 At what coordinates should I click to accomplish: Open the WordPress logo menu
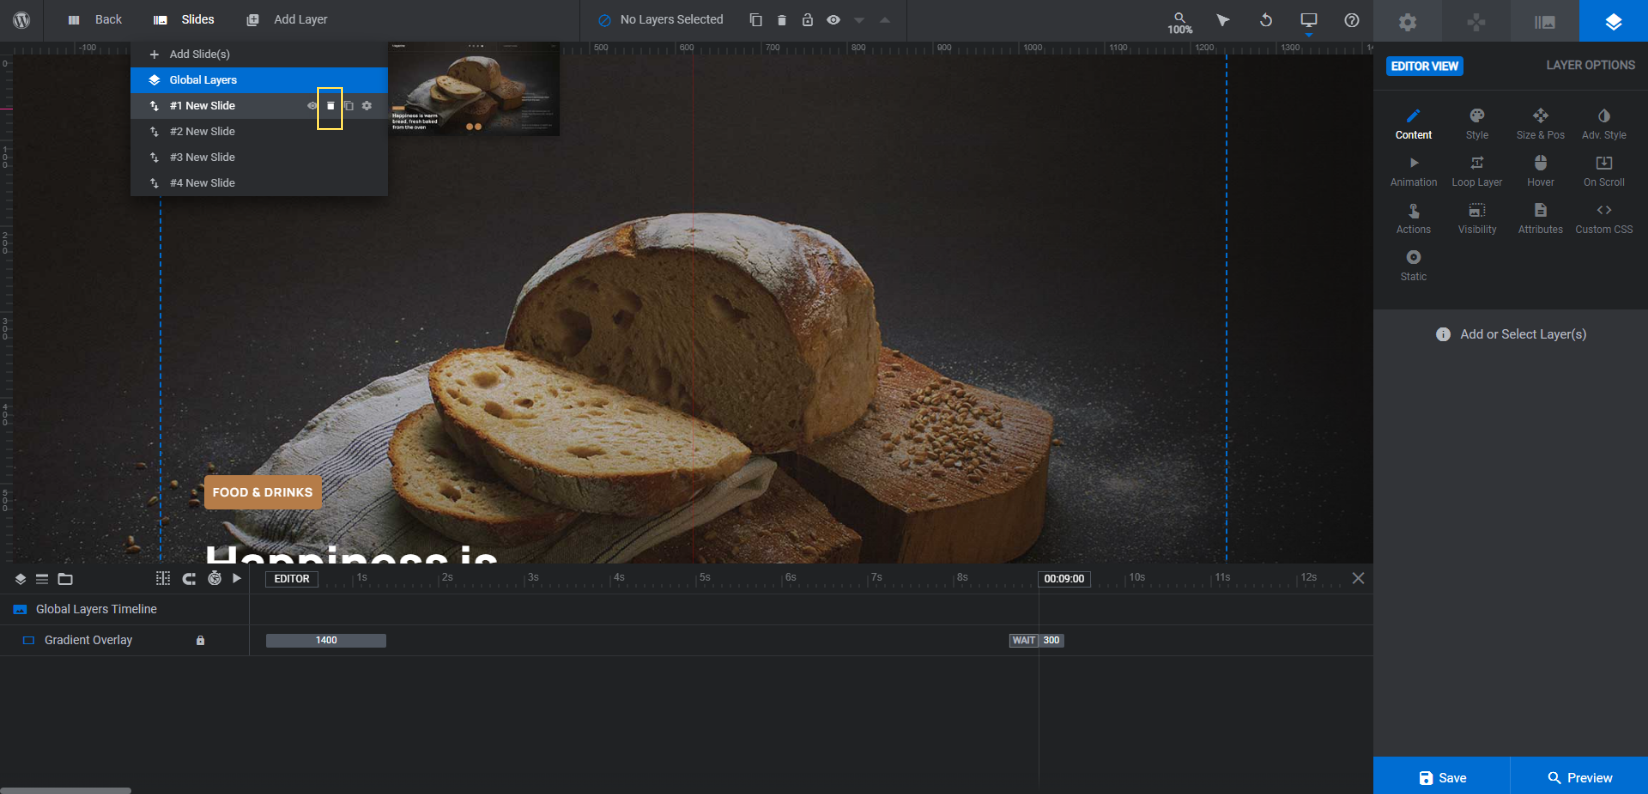click(21, 20)
